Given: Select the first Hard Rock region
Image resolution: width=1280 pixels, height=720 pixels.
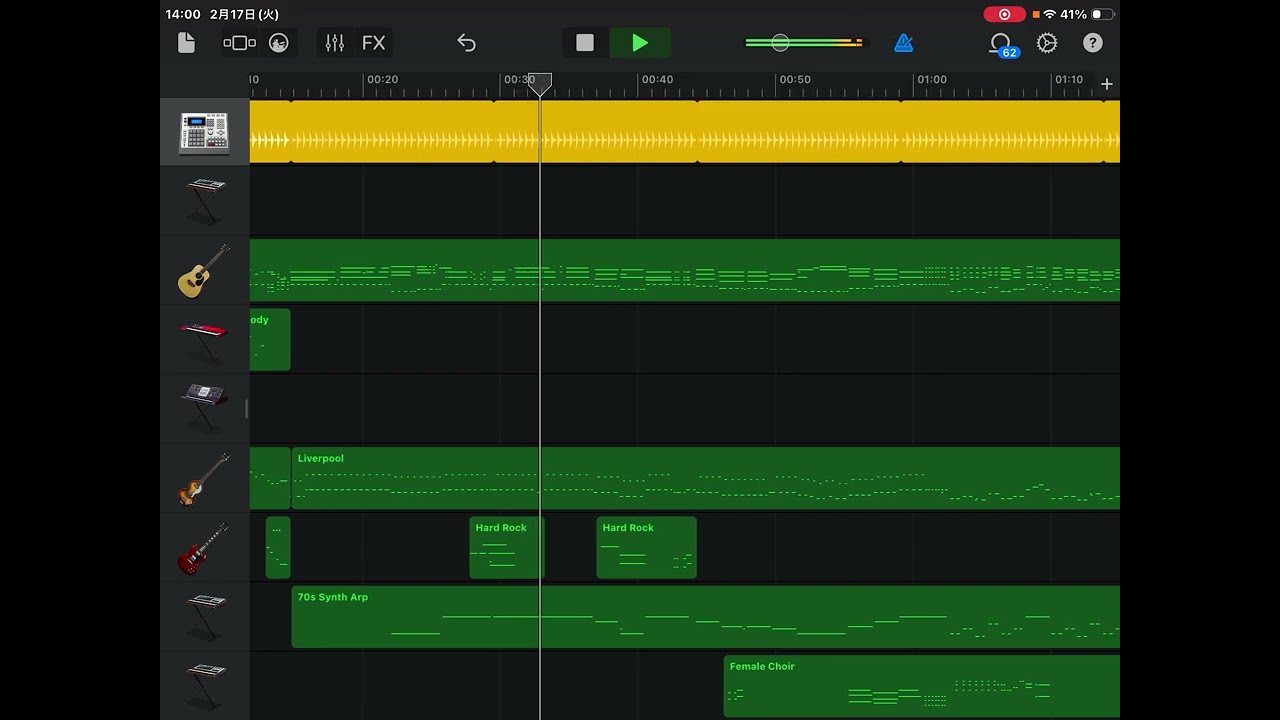Looking at the screenshot, I should coord(507,548).
